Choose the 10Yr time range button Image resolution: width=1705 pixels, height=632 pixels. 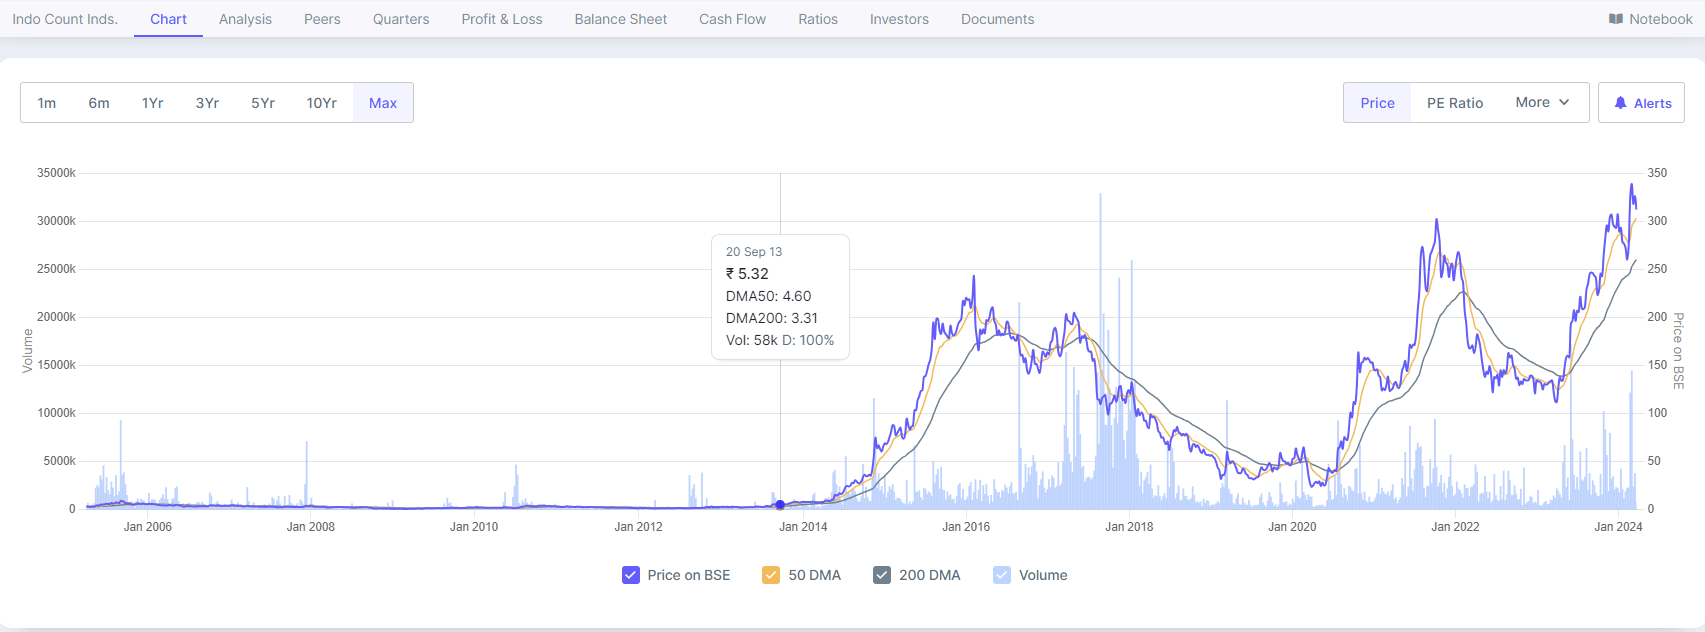pyautogui.click(x=321, y=103)
